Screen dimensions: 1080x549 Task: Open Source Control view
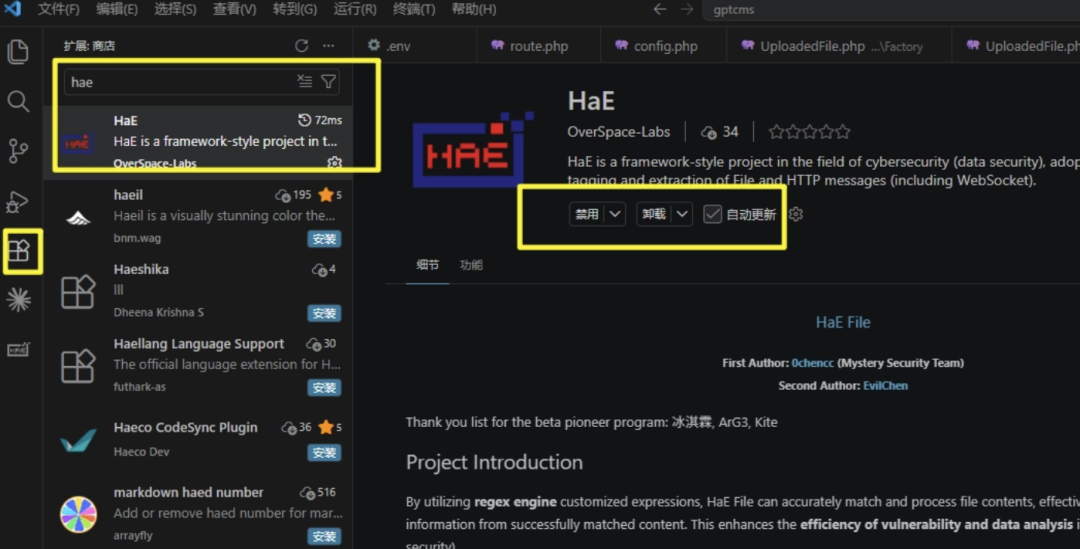(18, 151)
